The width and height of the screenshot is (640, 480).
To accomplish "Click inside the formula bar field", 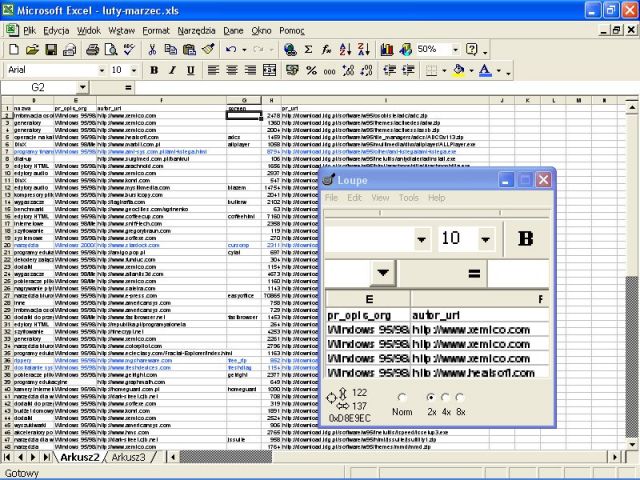I will (386, 87).
